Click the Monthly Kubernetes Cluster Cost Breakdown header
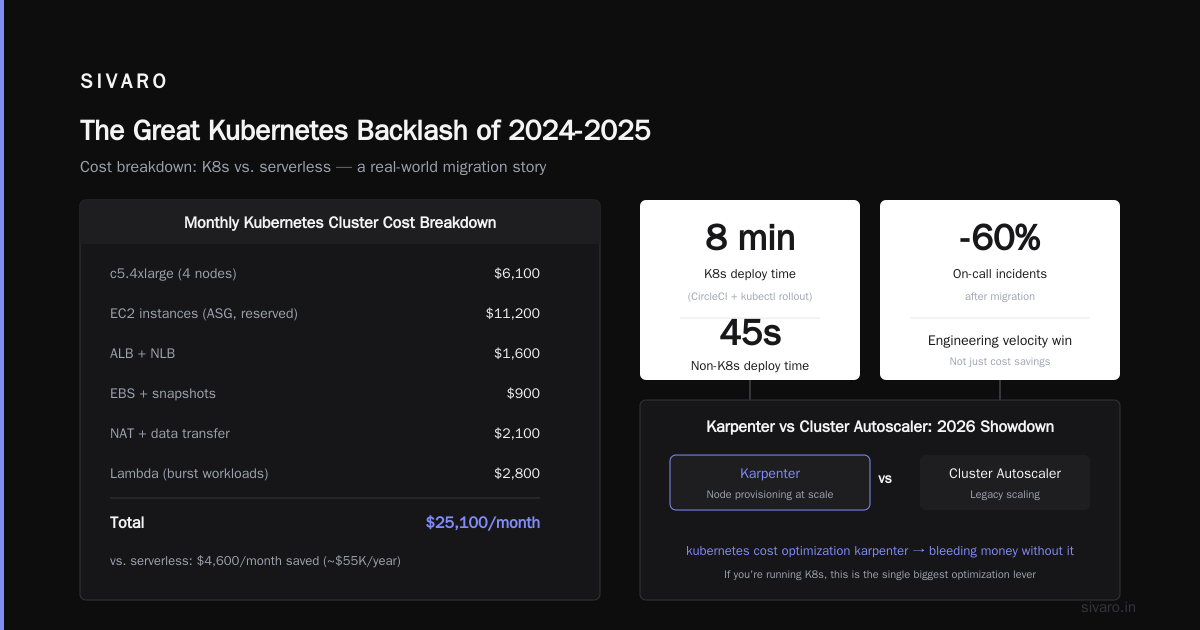 (x=340, y=222)
